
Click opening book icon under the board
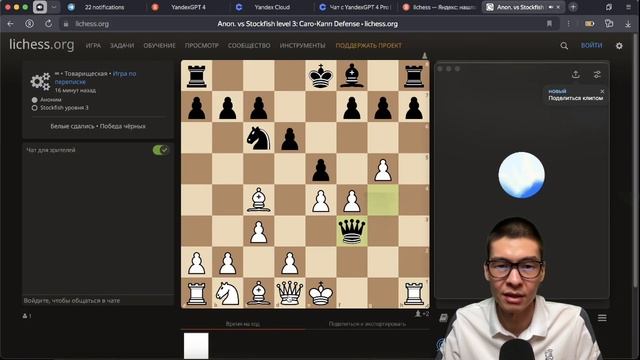coord(443,318)
